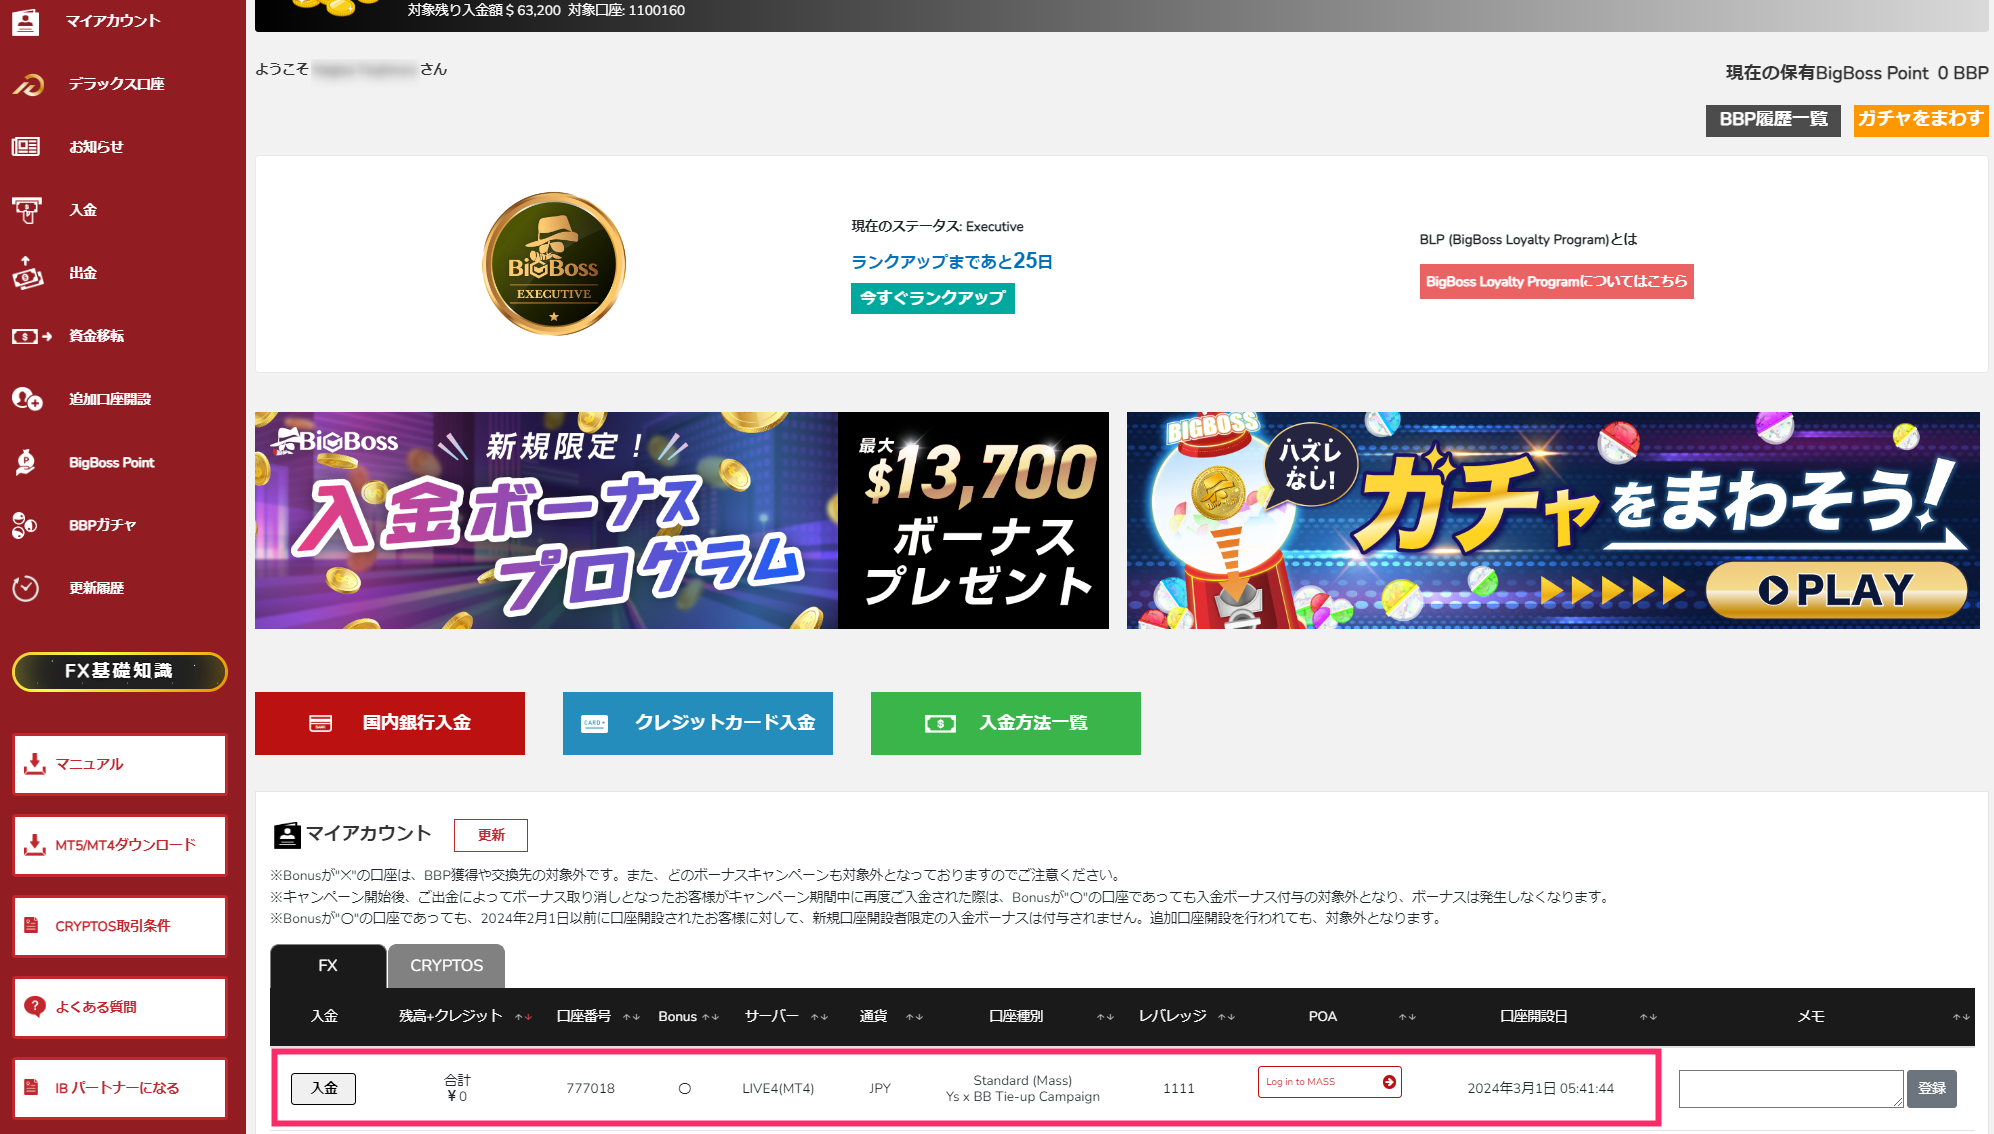The image size is (1994, 1134).
Task: Select the FX tab
Action: (328, 966)
